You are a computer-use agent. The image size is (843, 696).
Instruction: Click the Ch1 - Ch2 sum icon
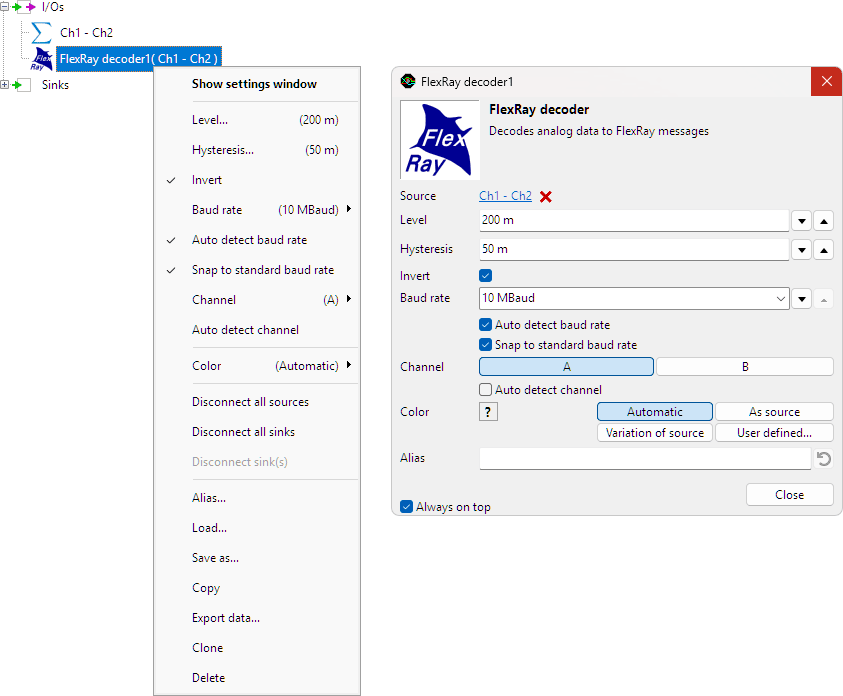coord(41,33)
